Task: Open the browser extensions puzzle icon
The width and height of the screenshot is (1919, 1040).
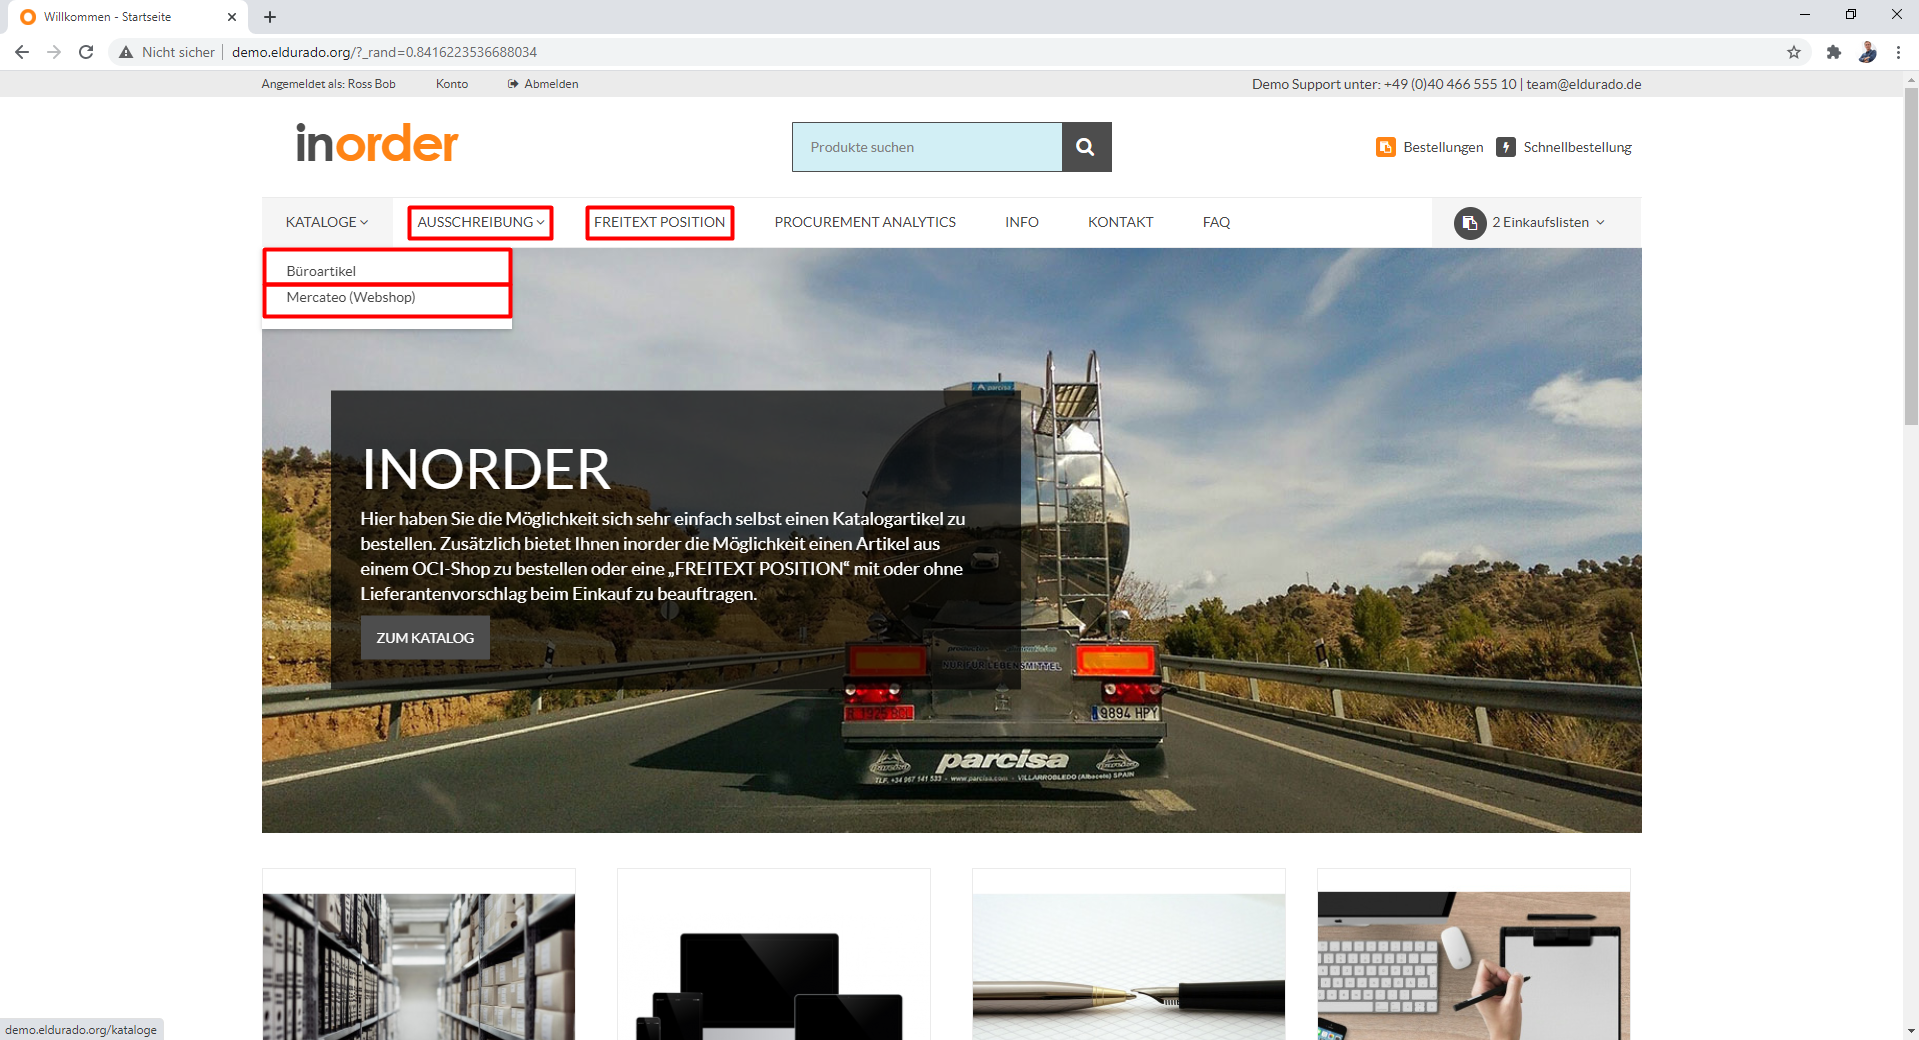Action: pos(1834,52)
